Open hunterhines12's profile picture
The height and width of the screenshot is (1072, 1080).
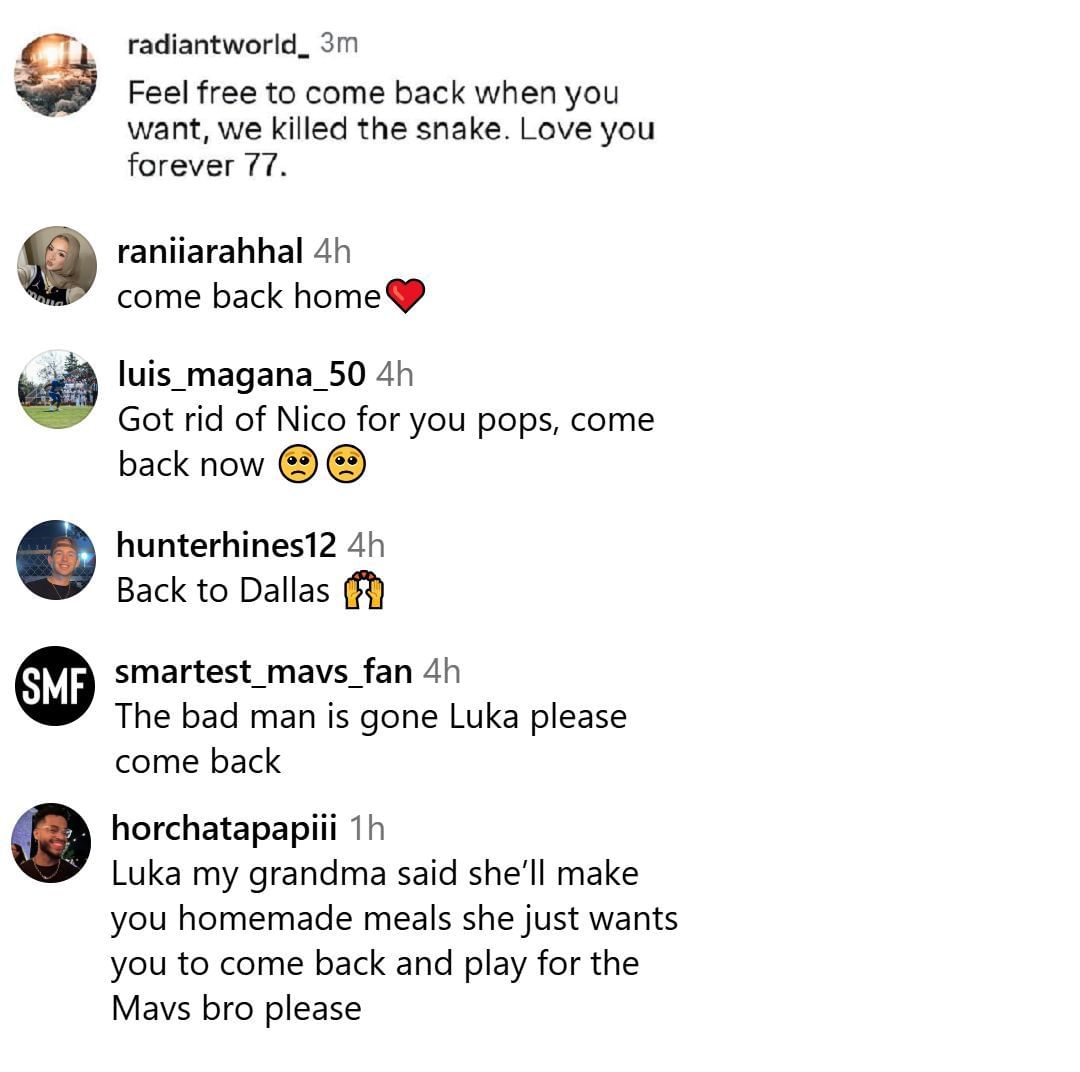coord(55,560)
